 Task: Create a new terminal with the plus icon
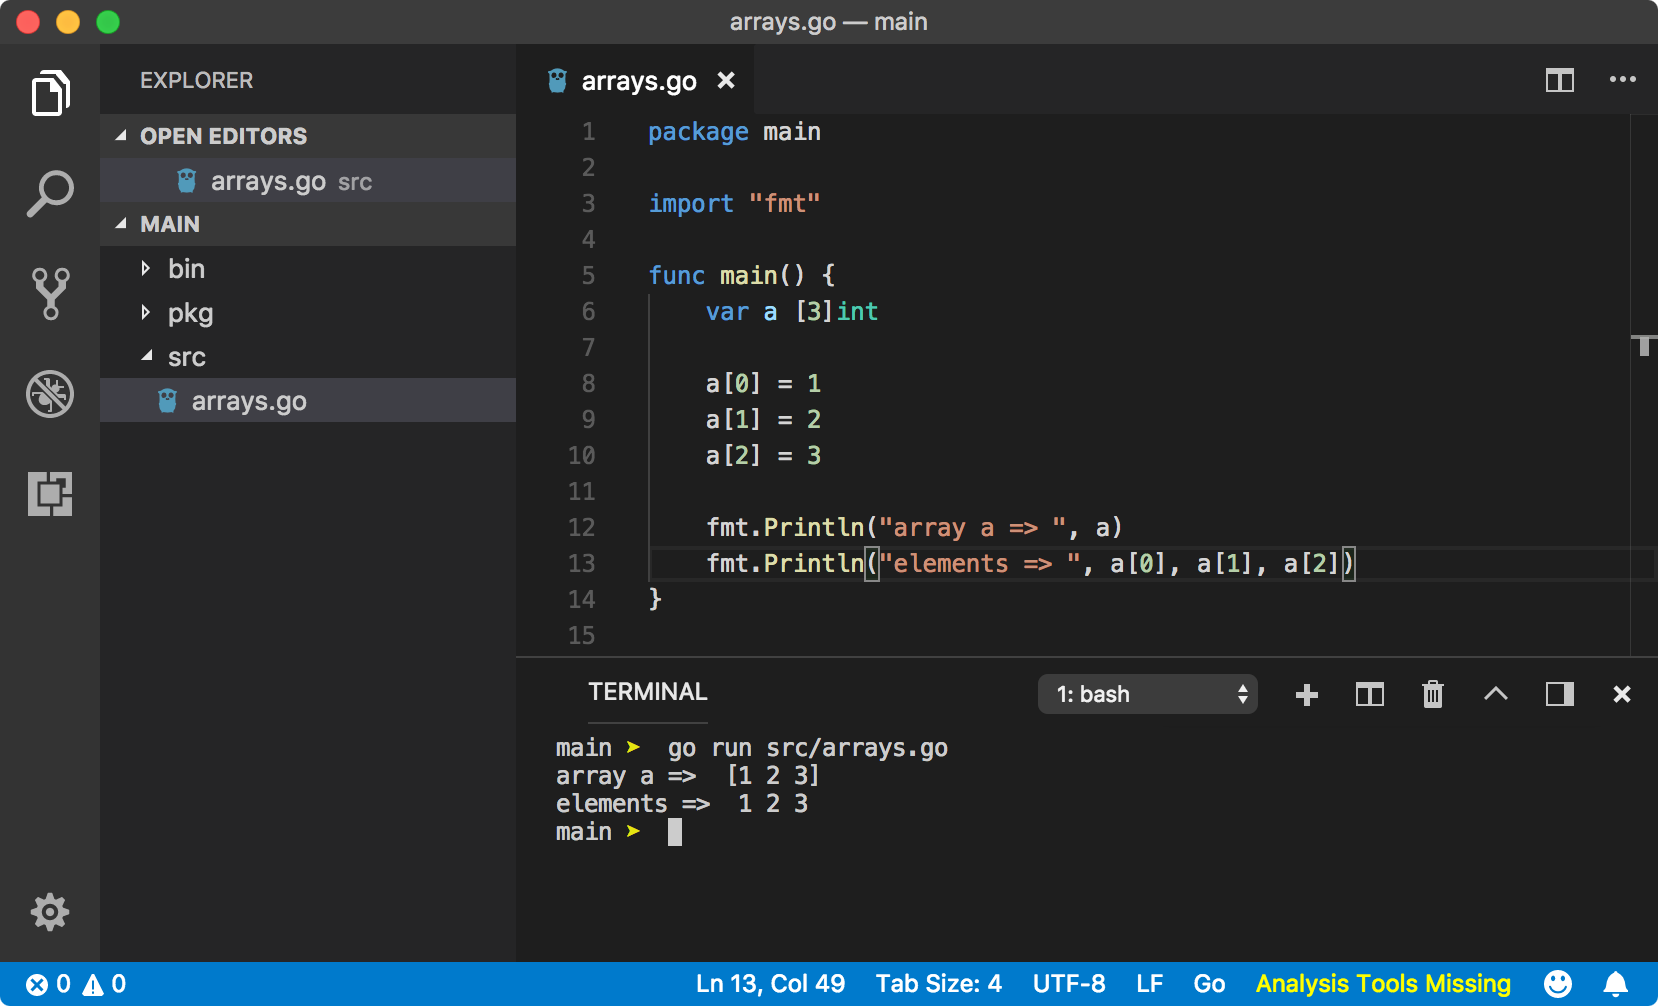coord(1306,694)
